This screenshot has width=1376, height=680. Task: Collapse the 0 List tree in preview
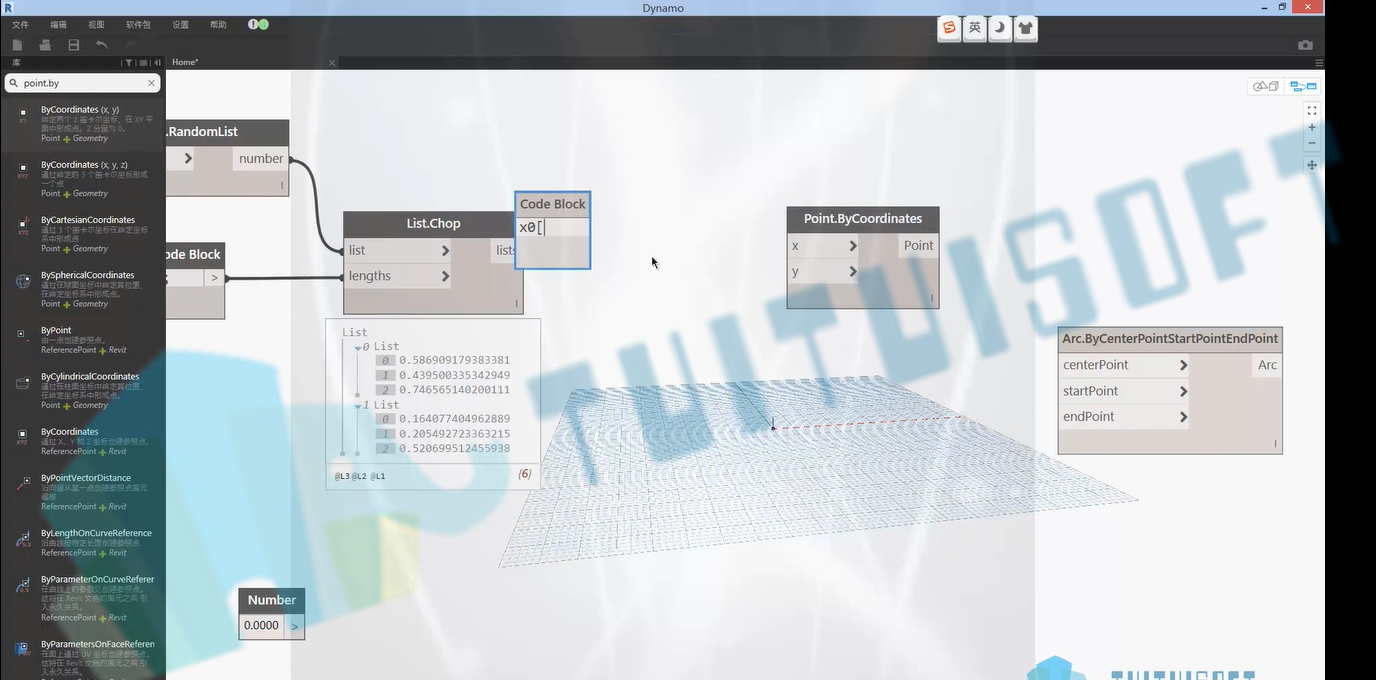pyautogui.click(x=358, y=347)
